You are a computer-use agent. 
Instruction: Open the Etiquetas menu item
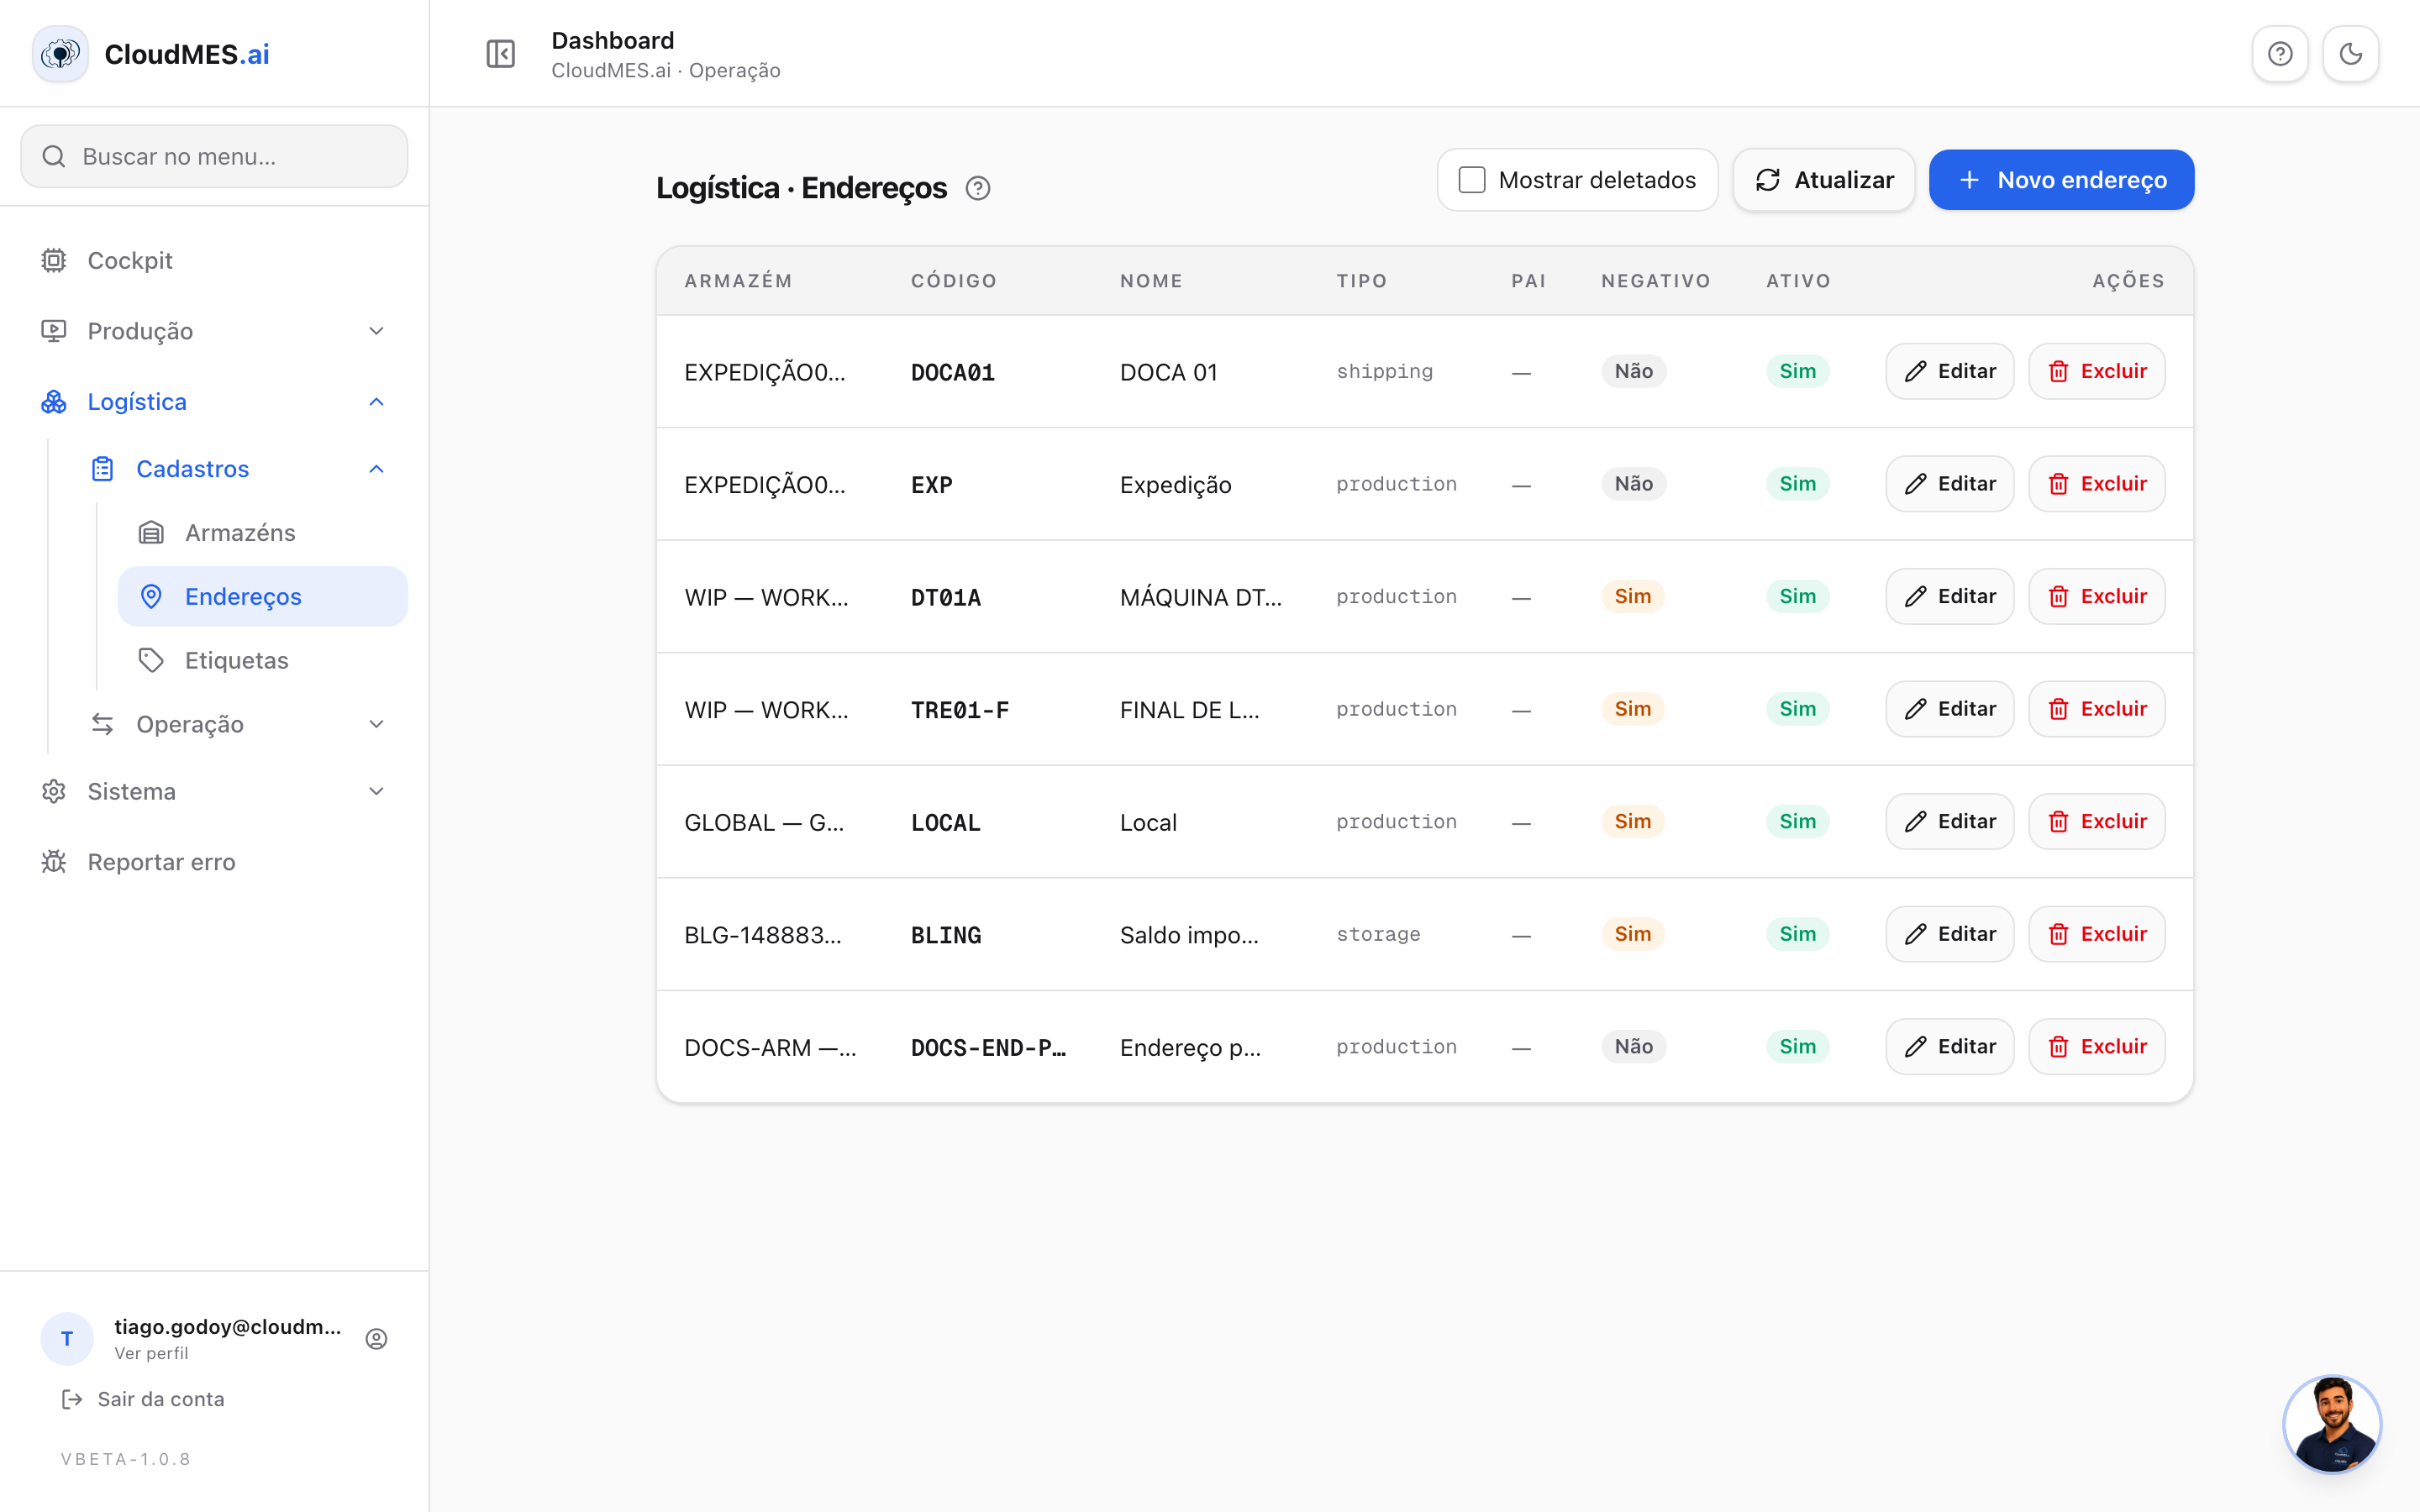pos(263,660)
